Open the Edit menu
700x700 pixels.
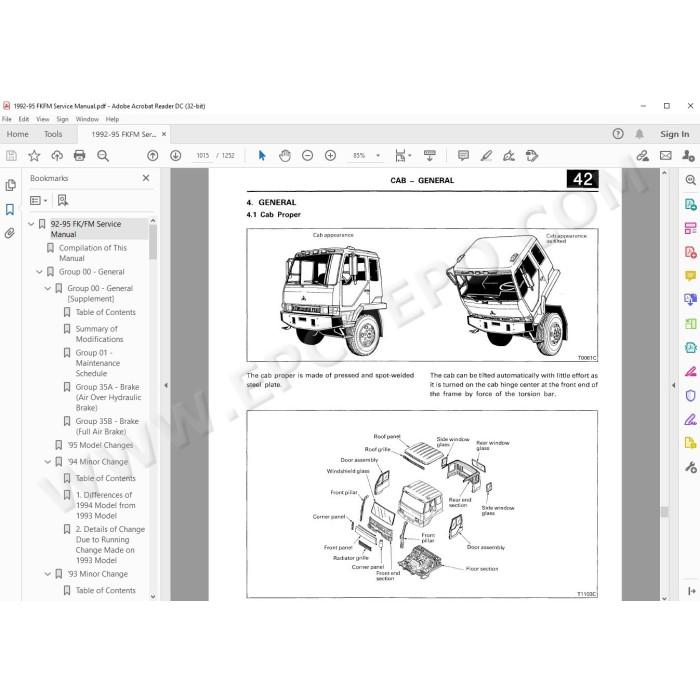(x=24, y=119)
